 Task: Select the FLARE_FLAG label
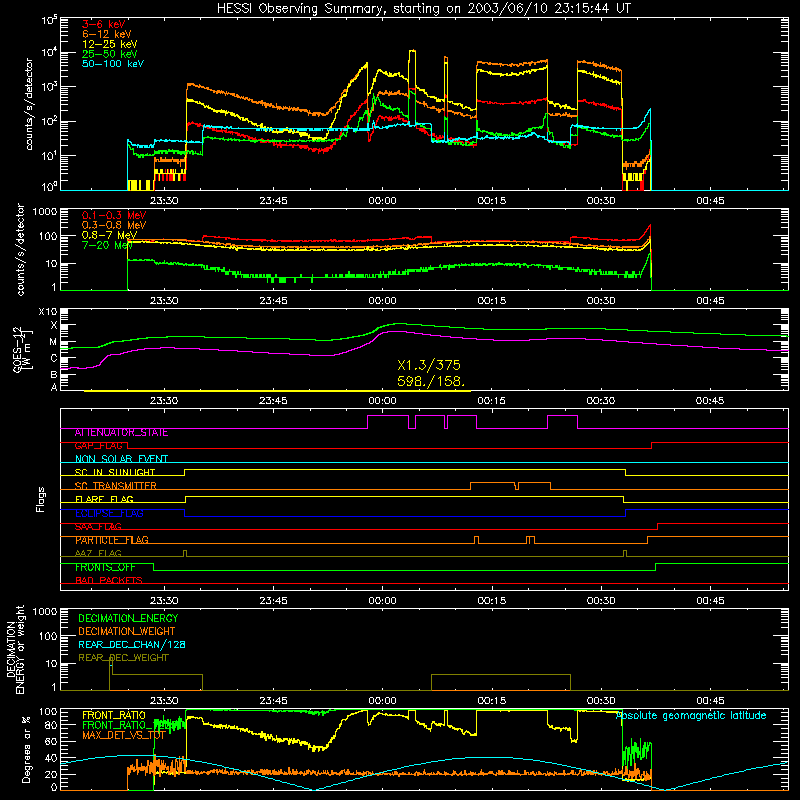(x=104, y=499)
